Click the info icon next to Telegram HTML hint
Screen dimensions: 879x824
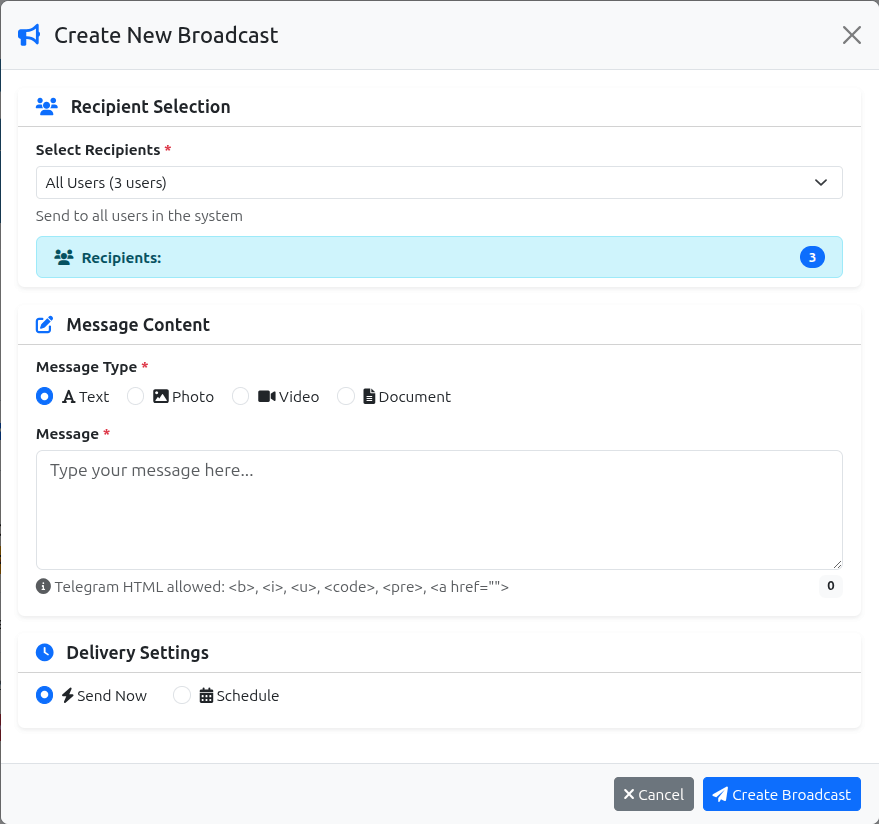44,586
